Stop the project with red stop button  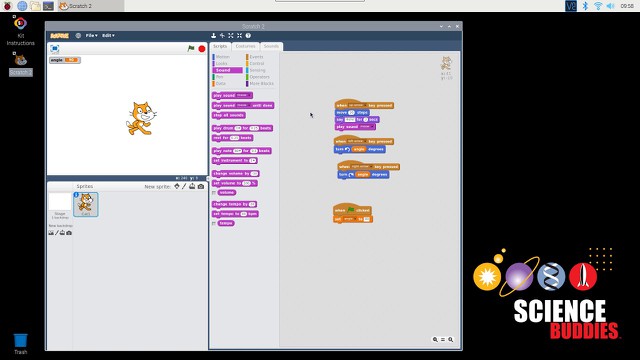202,49
